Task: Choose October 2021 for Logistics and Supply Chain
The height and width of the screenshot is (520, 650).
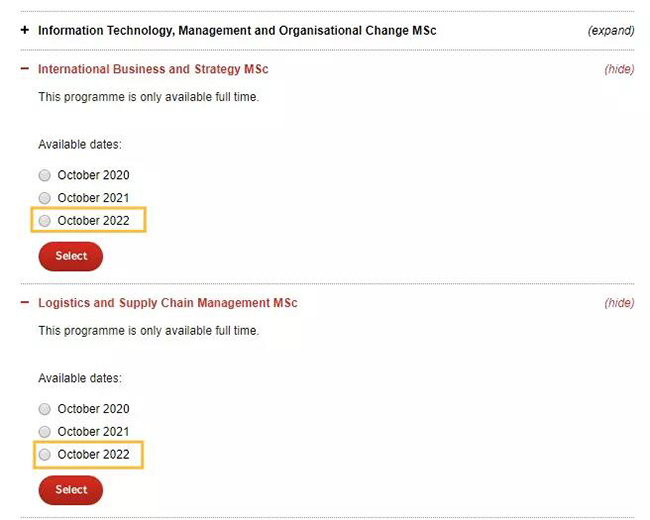Action: pyautogui.click(x=45, y=432)
